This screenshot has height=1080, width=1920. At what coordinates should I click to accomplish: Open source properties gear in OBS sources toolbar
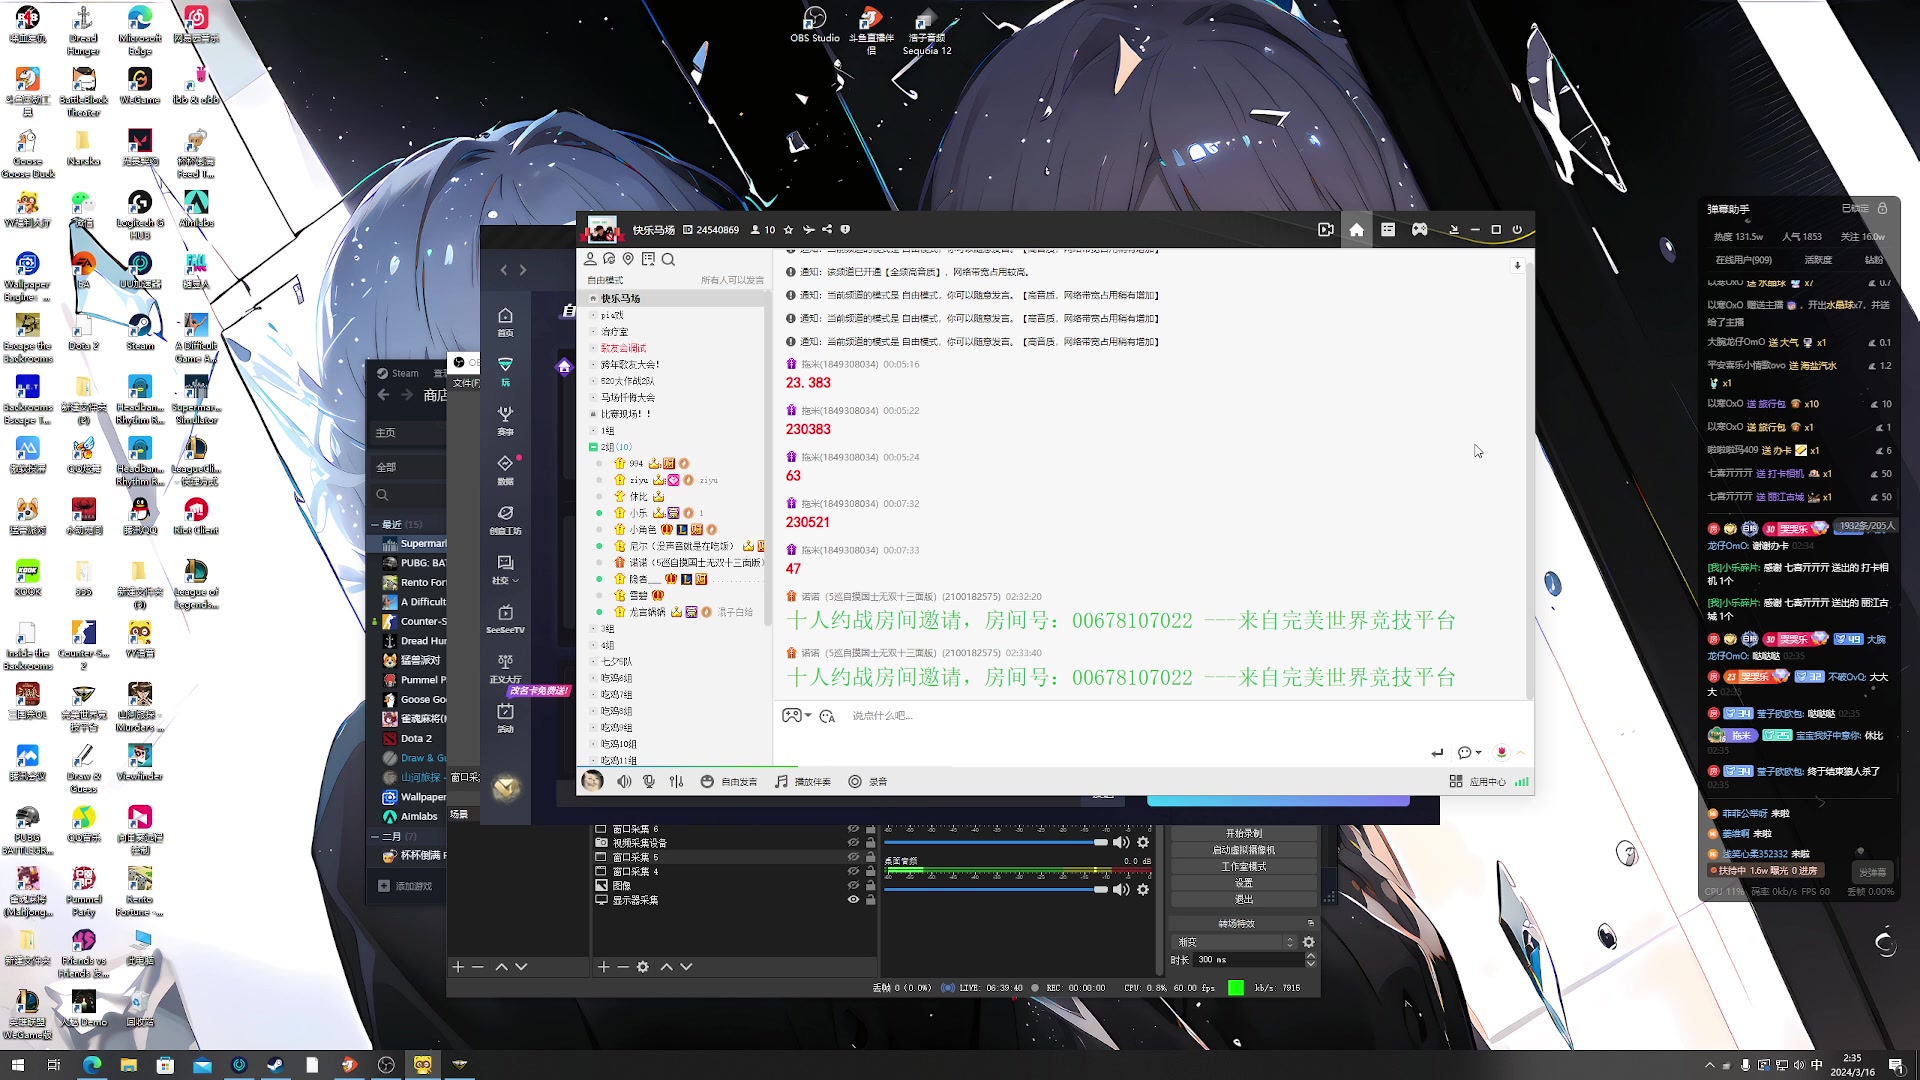[642, 966]
